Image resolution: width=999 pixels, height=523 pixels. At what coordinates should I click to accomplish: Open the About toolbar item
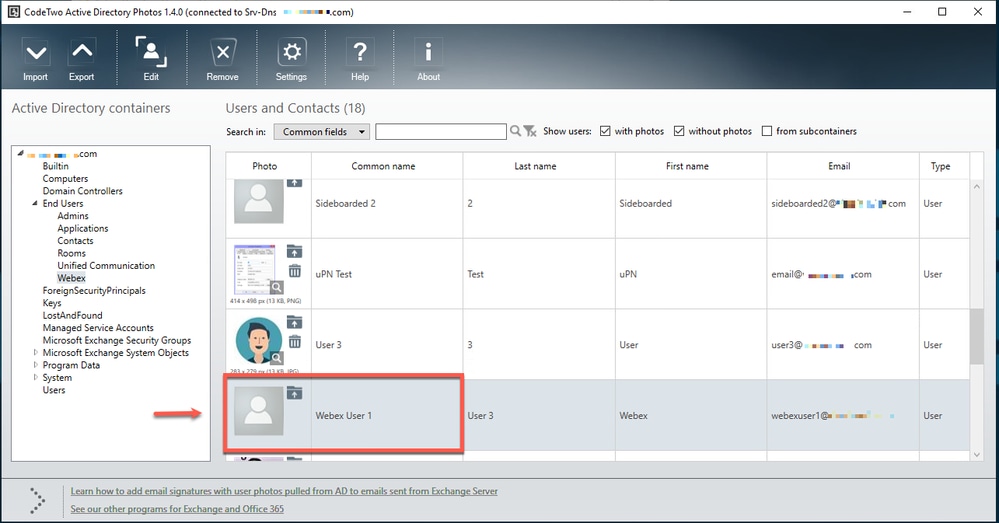click(428, 60)
